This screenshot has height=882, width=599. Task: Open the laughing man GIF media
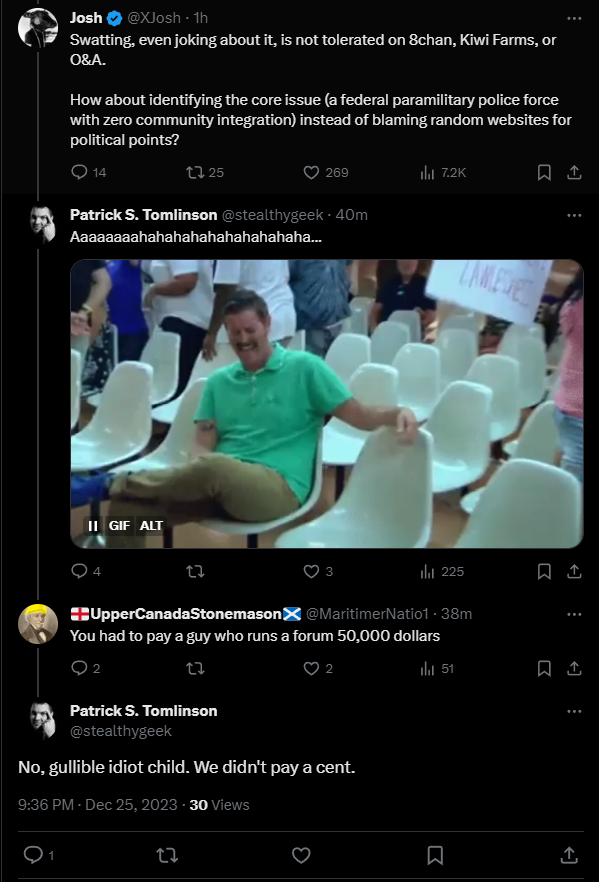coord(327,403)
